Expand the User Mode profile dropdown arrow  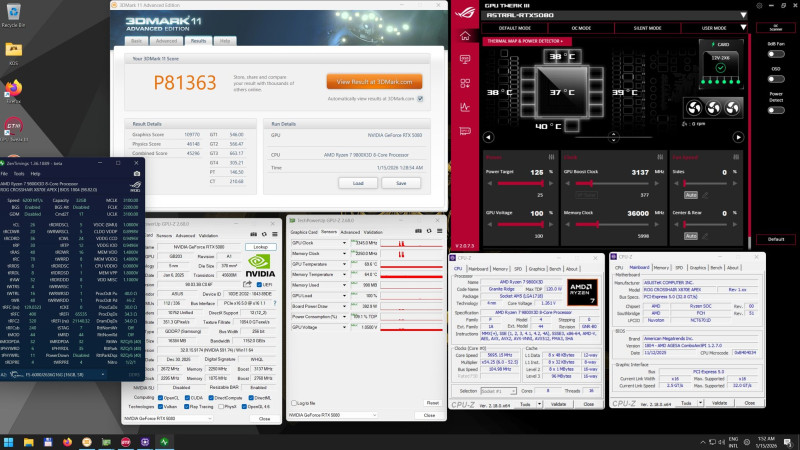pos(743,28)
